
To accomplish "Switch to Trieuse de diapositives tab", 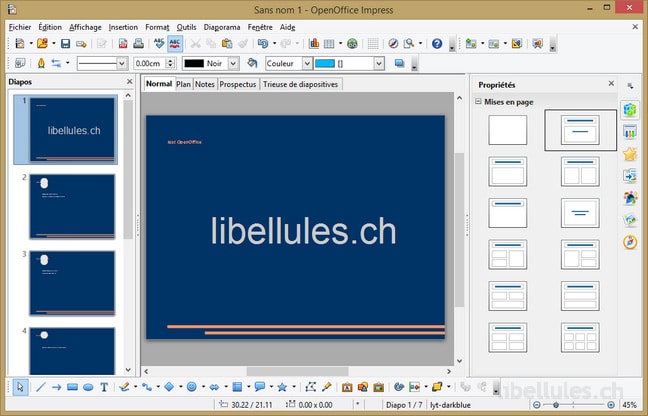I will point(300,84).
